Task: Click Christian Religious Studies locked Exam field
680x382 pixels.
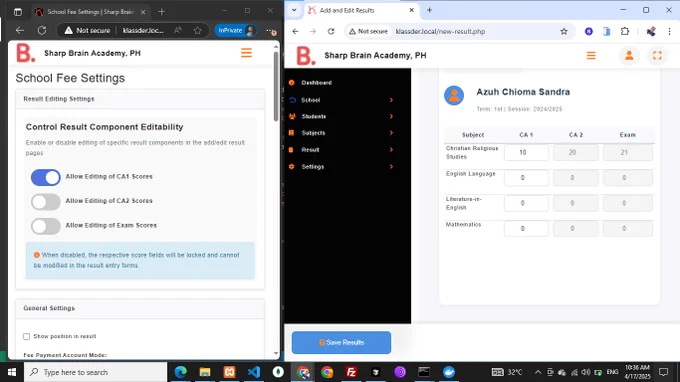Action: [628, 153]
